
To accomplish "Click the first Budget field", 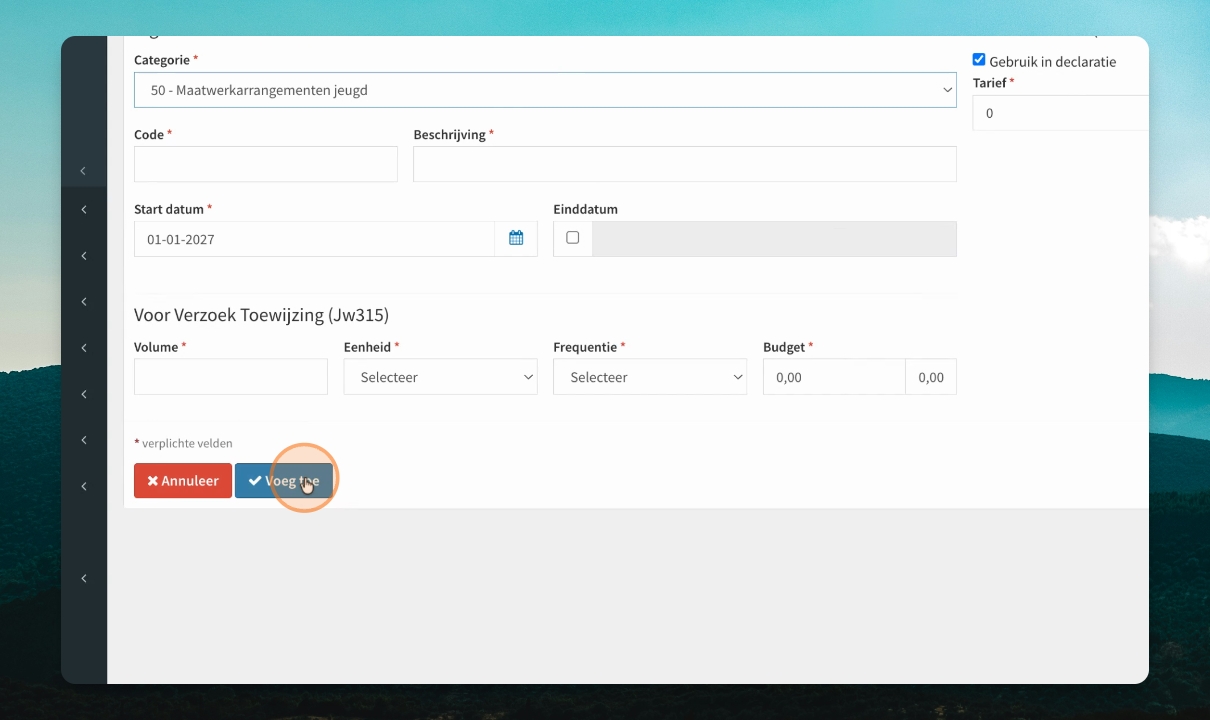I will [834, 377].
